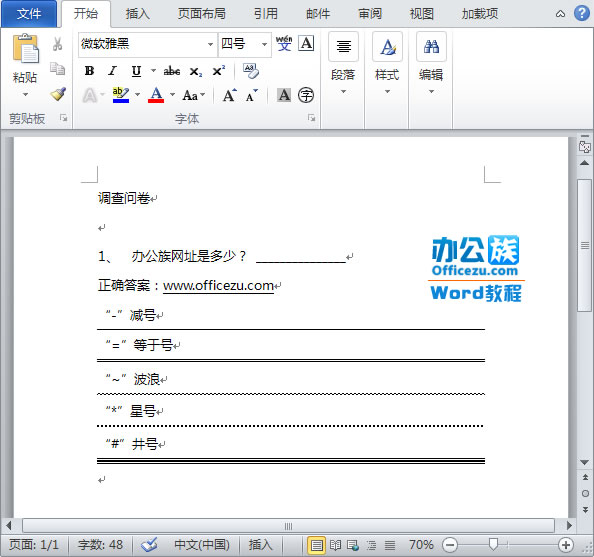Open the Editing group menu
The height and width of the screenshot is (557, 594).
(431, 63)
